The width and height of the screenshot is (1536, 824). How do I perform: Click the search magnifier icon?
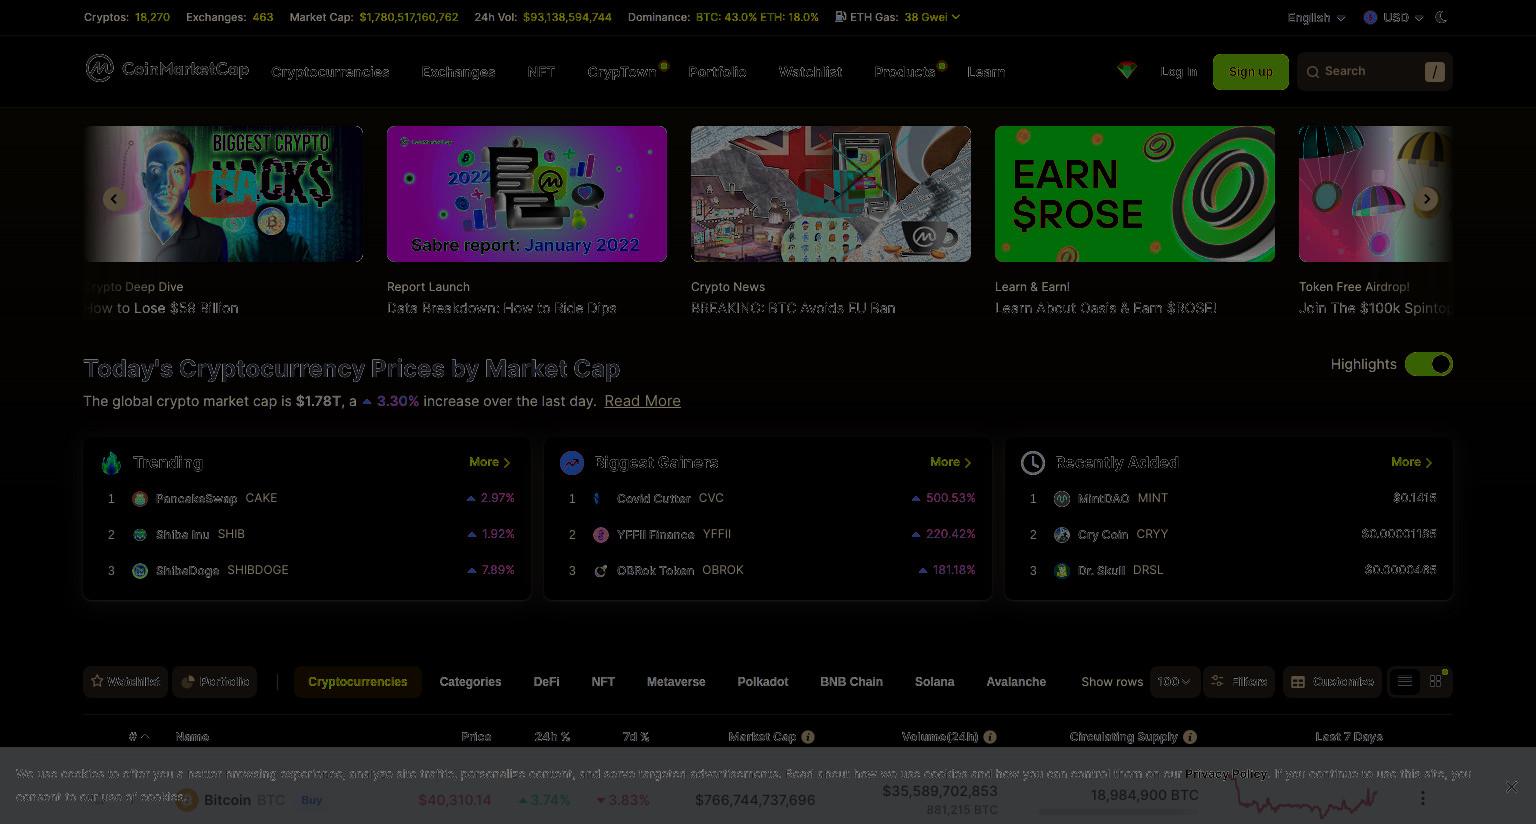[1313, 71]
